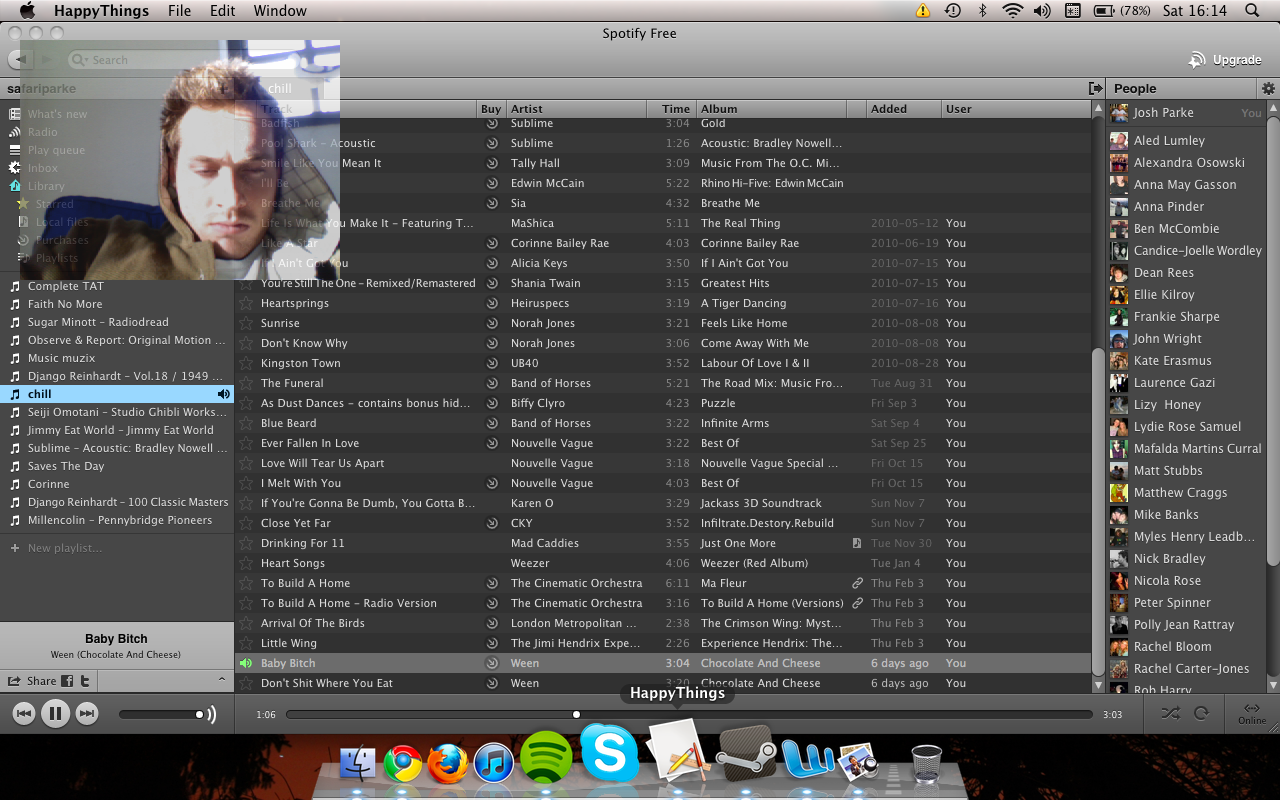Toggle shuffle playback mode

(1169, 714)
